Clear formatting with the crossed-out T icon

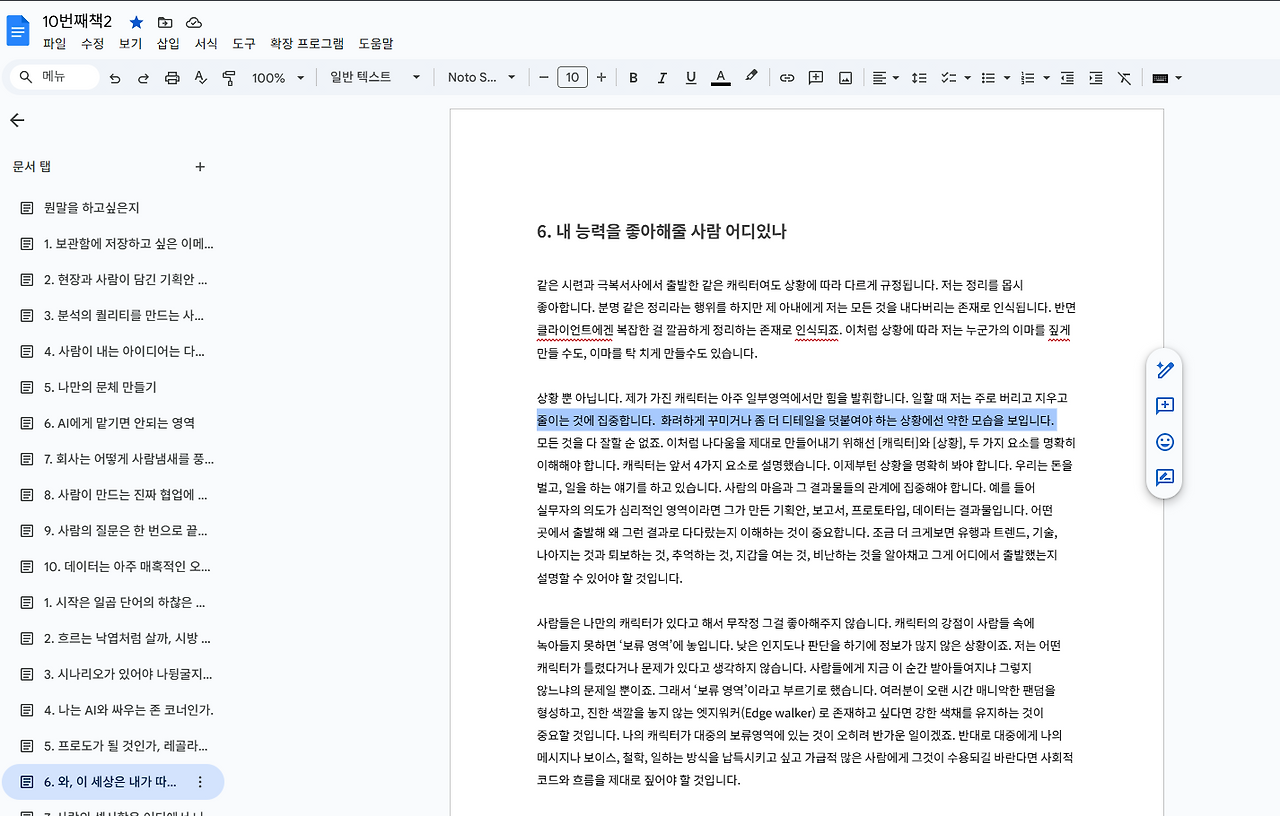[x=1124, y=78]
